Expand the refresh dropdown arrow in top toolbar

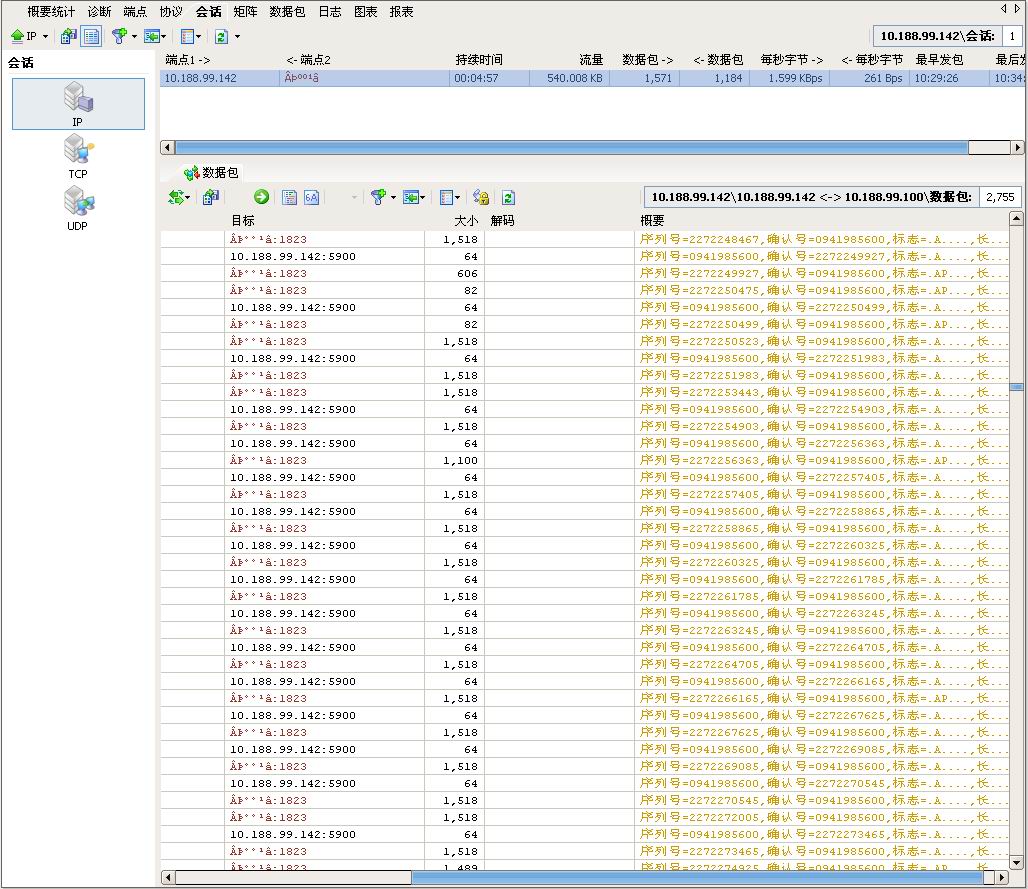[237, 37]
